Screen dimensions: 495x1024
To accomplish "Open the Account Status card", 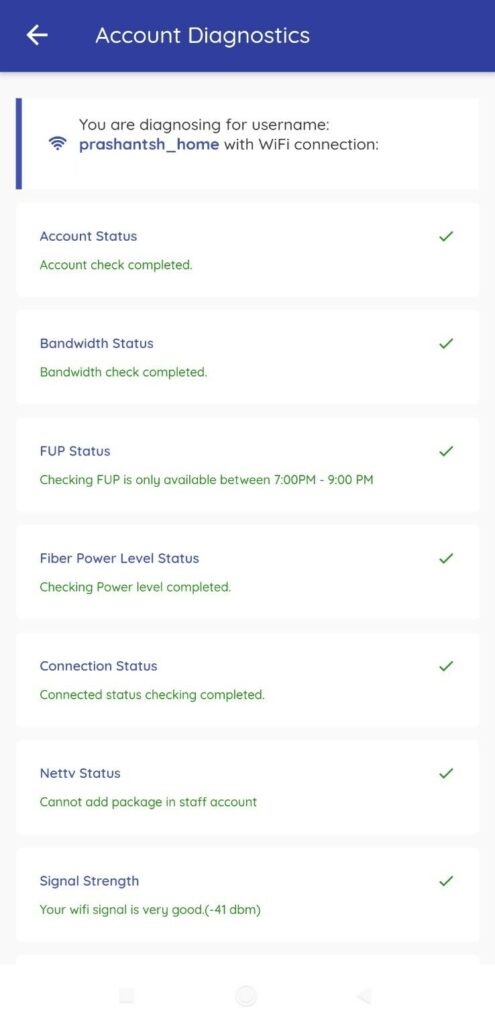I will pos(248,249).
